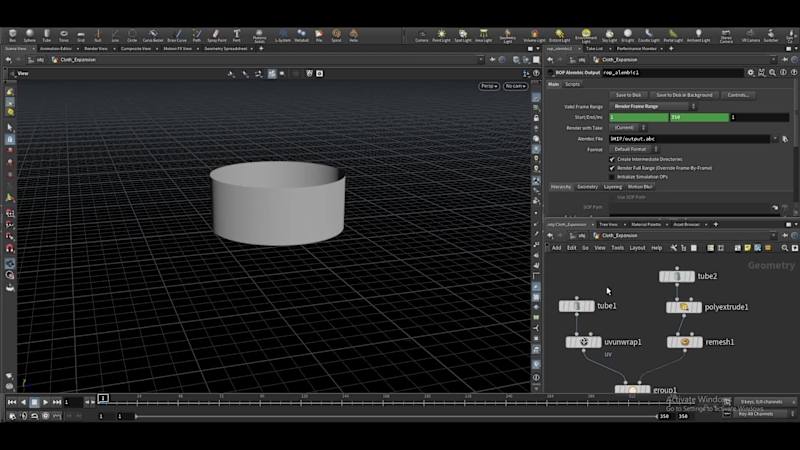Choose the Font shelf tool
Viewport: 800px width, 450px height.
(x=236, y=35)
